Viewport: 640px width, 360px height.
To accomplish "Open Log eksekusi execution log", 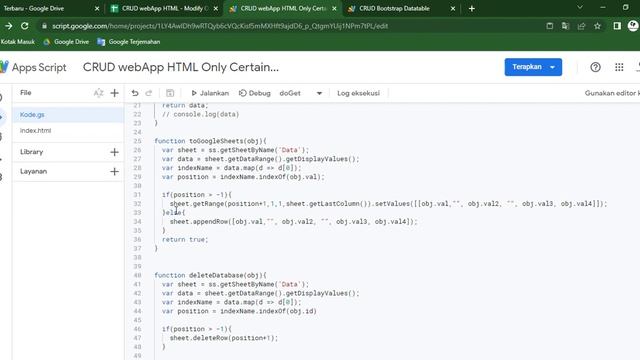I will [358, 93].
